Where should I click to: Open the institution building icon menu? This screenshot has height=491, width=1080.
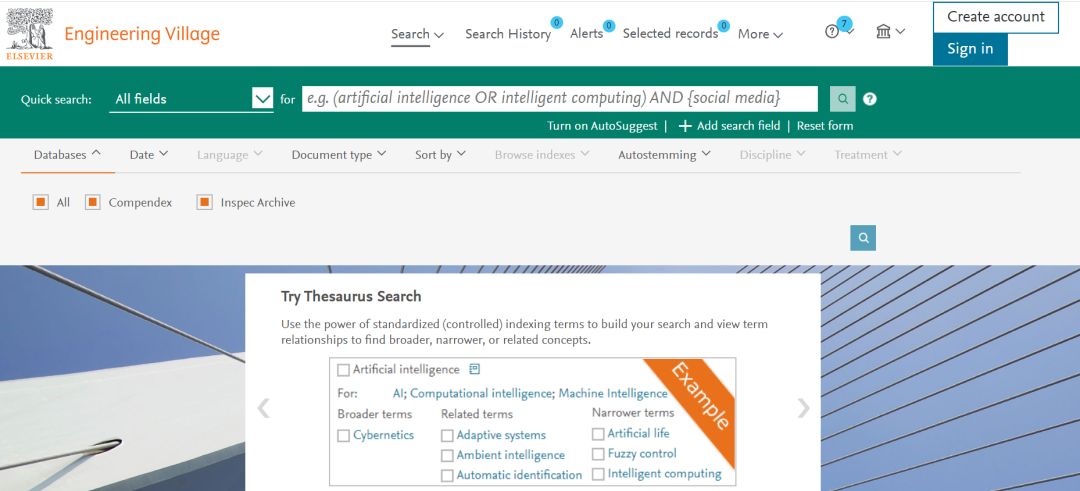pyautogui.click(x=883, y=31)
